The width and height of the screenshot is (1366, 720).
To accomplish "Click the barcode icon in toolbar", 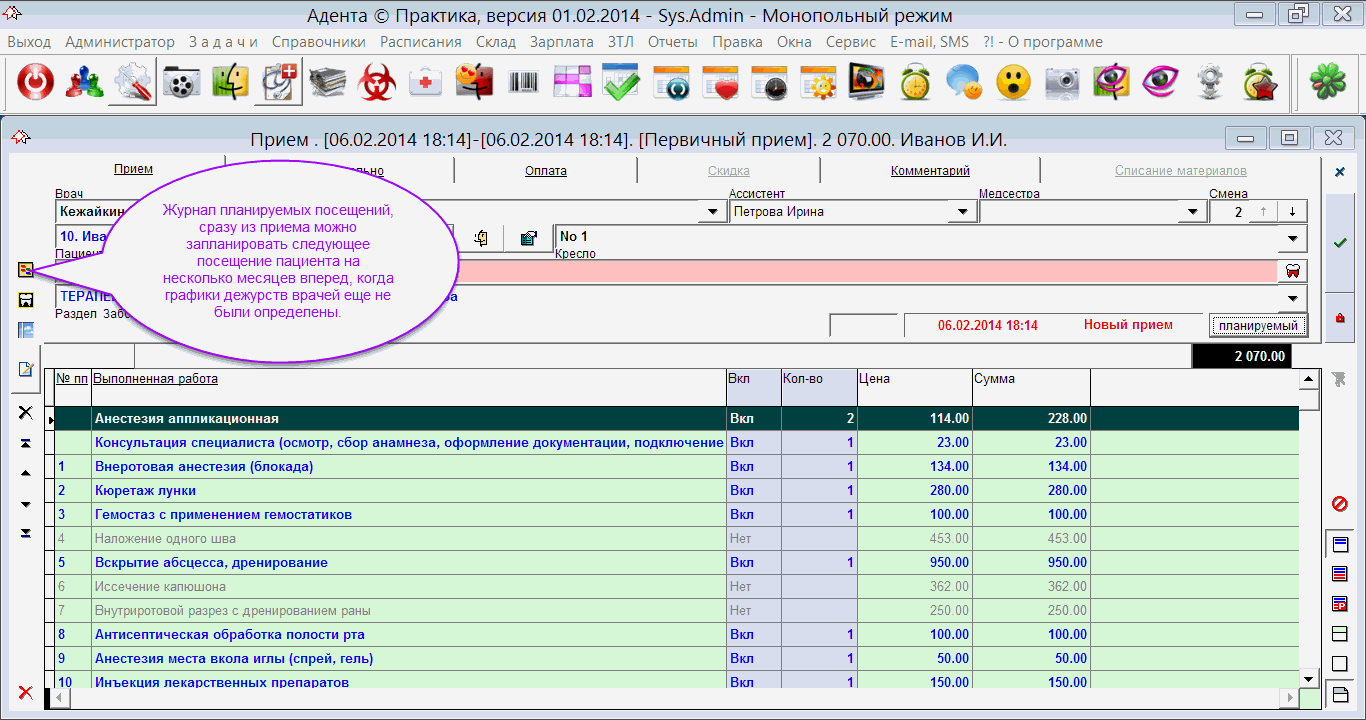I will (x=523, y=83).
